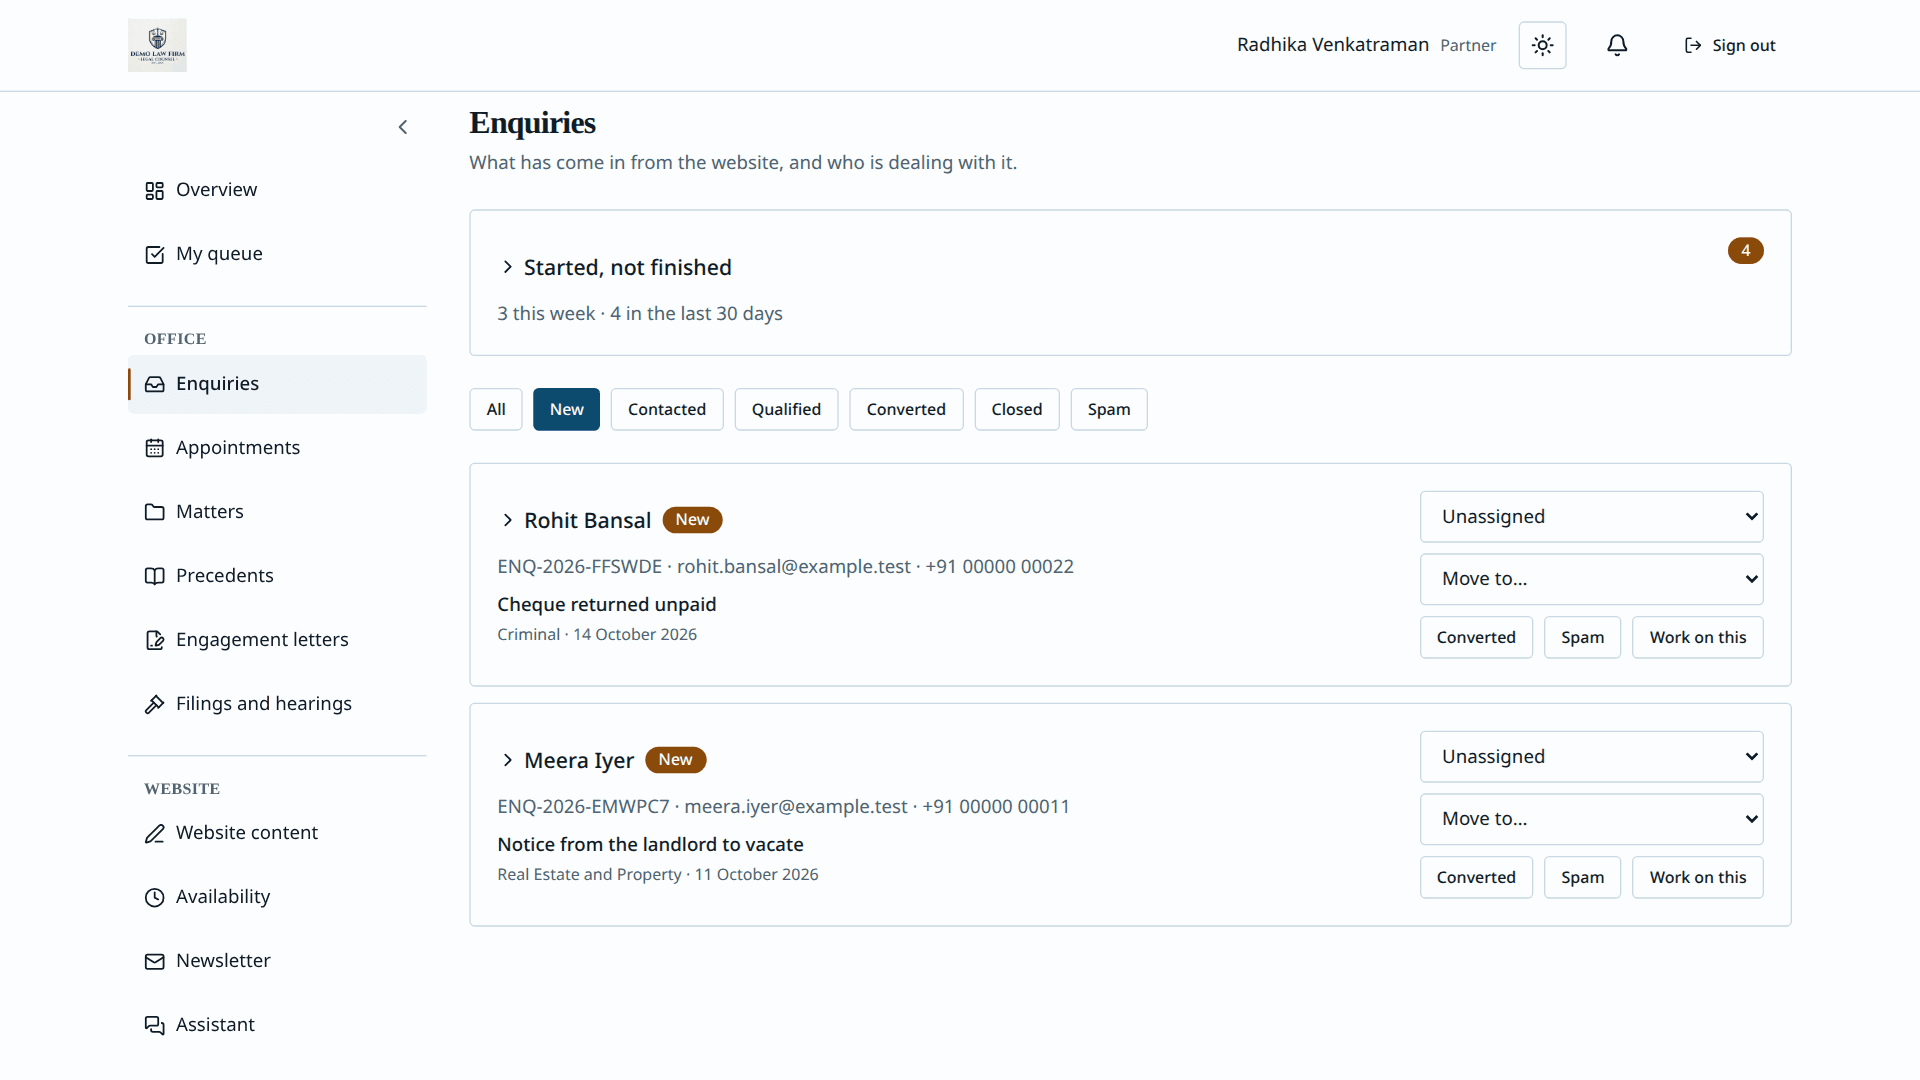The height and width of the screenshot is (1080, 1920).
Task: Click Sign out text
Action: point(1743,45)
